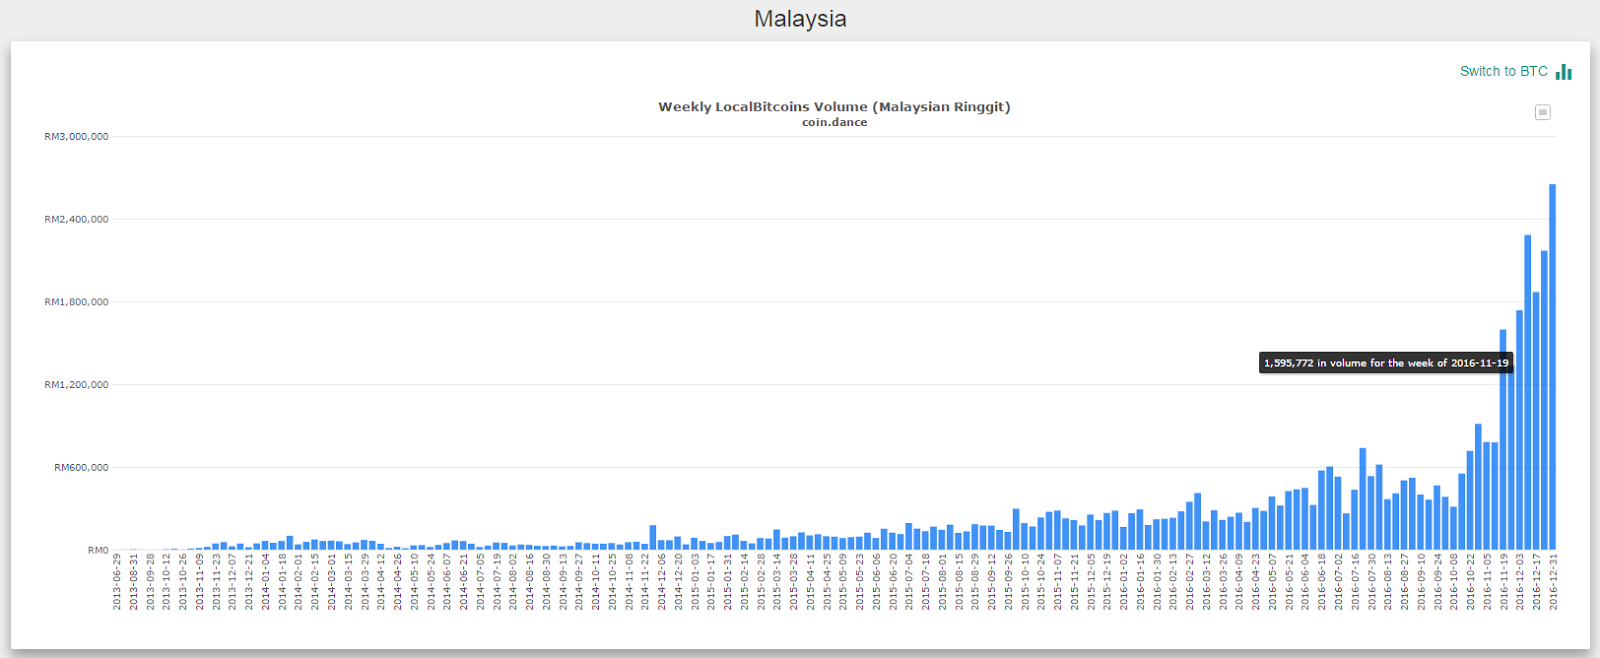Screen dimensions: 1600x658
Task: Click the coin.dance chart subtitle
Action: [x=834, y=122]
